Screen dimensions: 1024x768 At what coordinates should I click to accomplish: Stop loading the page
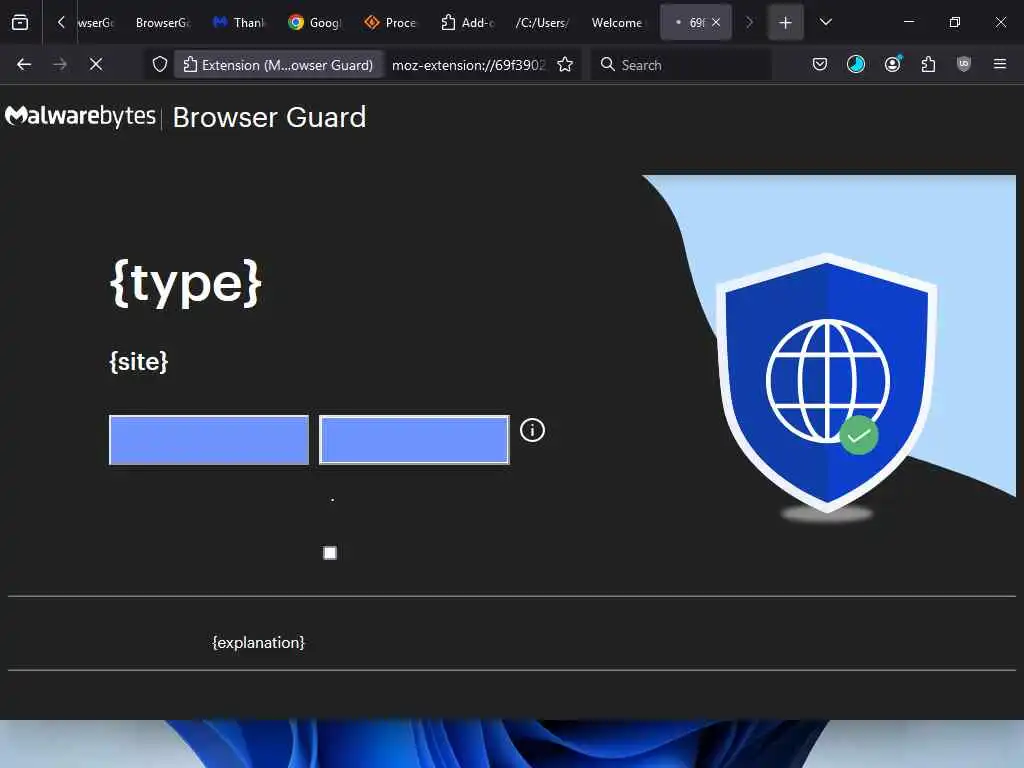point(96,64)
